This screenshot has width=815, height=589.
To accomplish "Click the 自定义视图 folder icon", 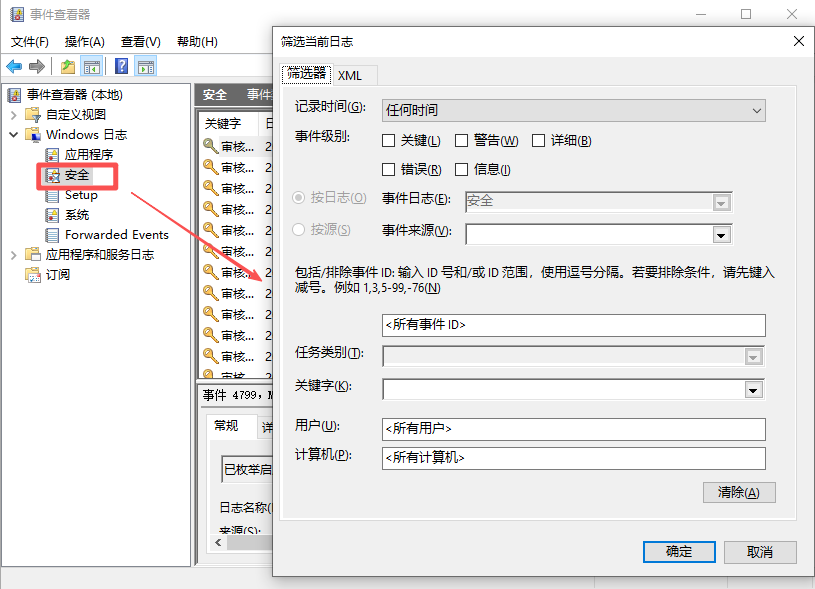I will 33,114.
